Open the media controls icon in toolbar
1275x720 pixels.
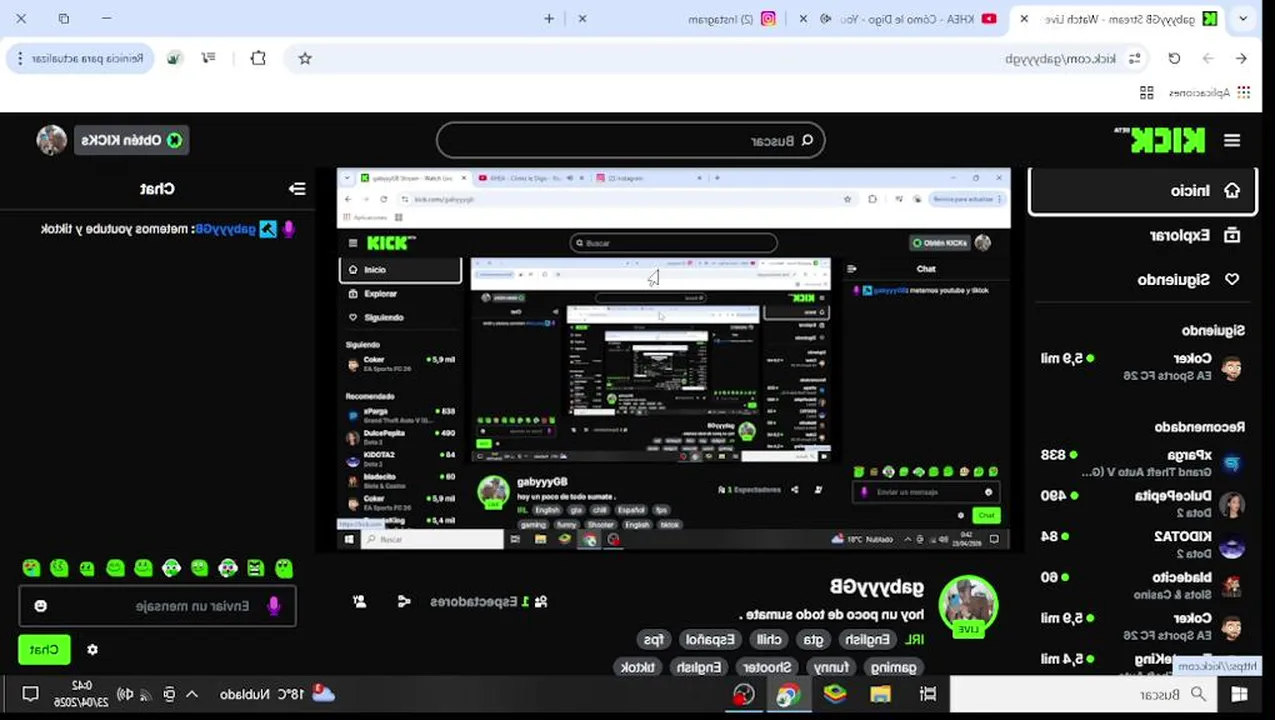click(x=208, y=58)
